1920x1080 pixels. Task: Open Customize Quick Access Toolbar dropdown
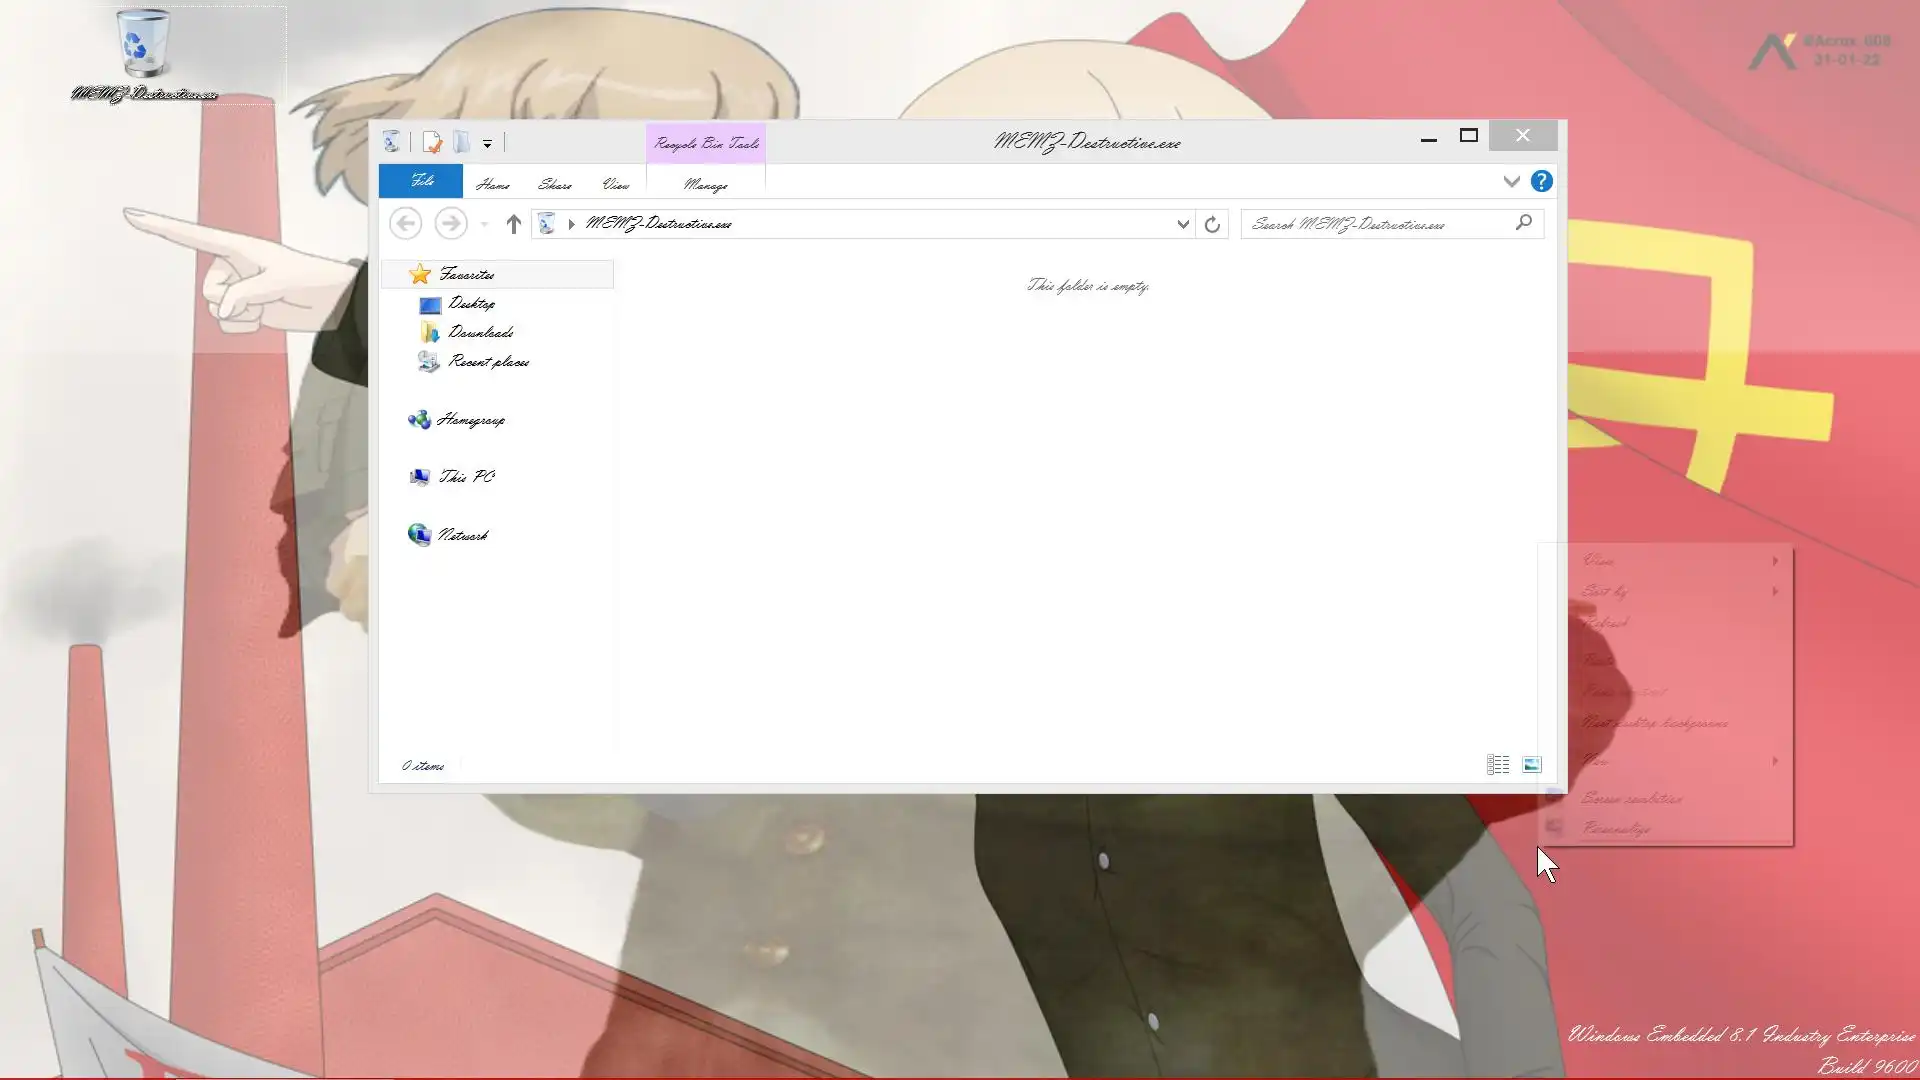[487, 144]
